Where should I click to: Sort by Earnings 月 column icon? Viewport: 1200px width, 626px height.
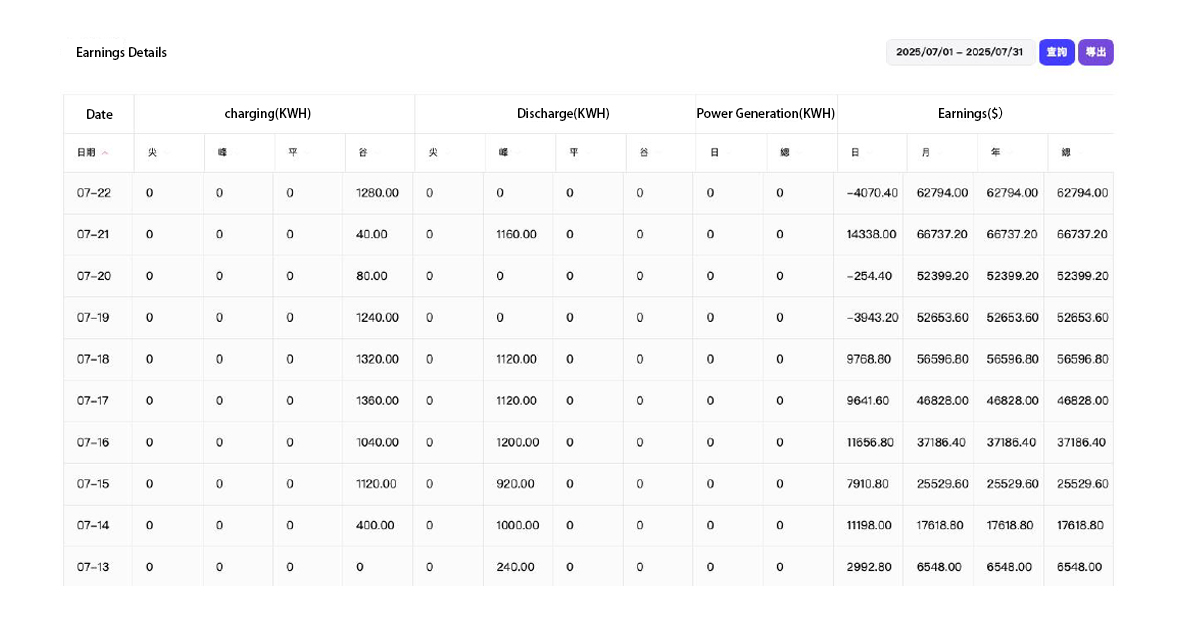[x=939, y=153]
